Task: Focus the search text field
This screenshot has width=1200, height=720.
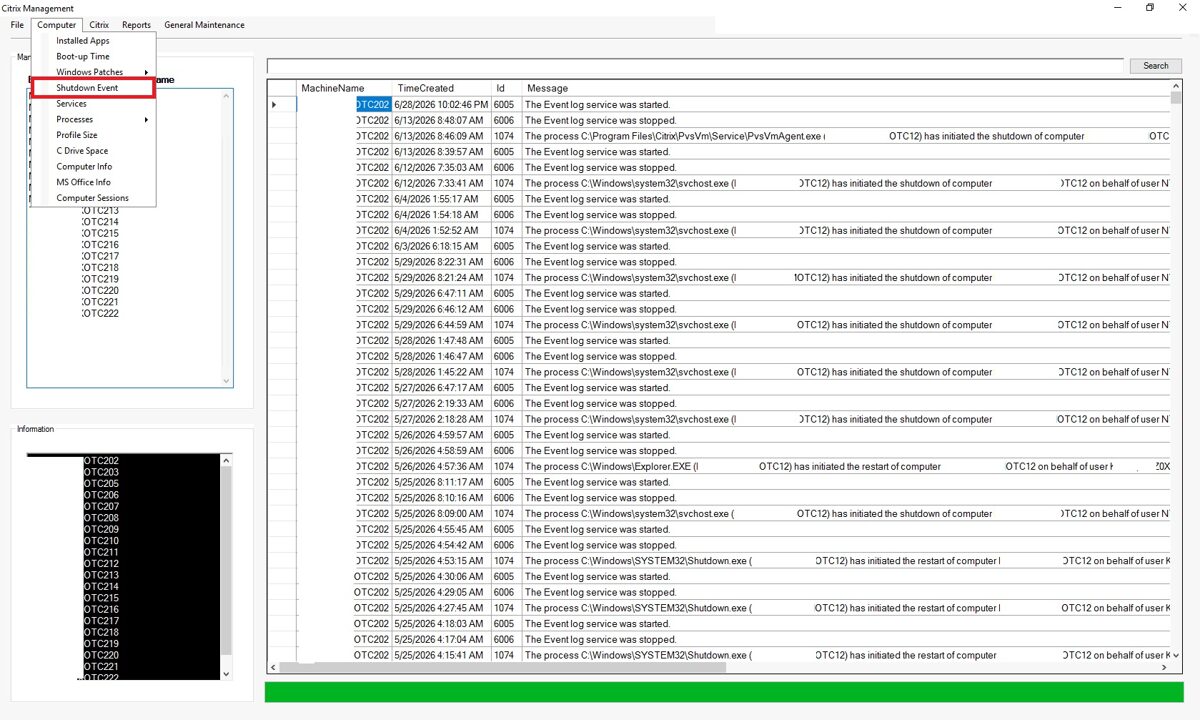Action: coord(696,66)
